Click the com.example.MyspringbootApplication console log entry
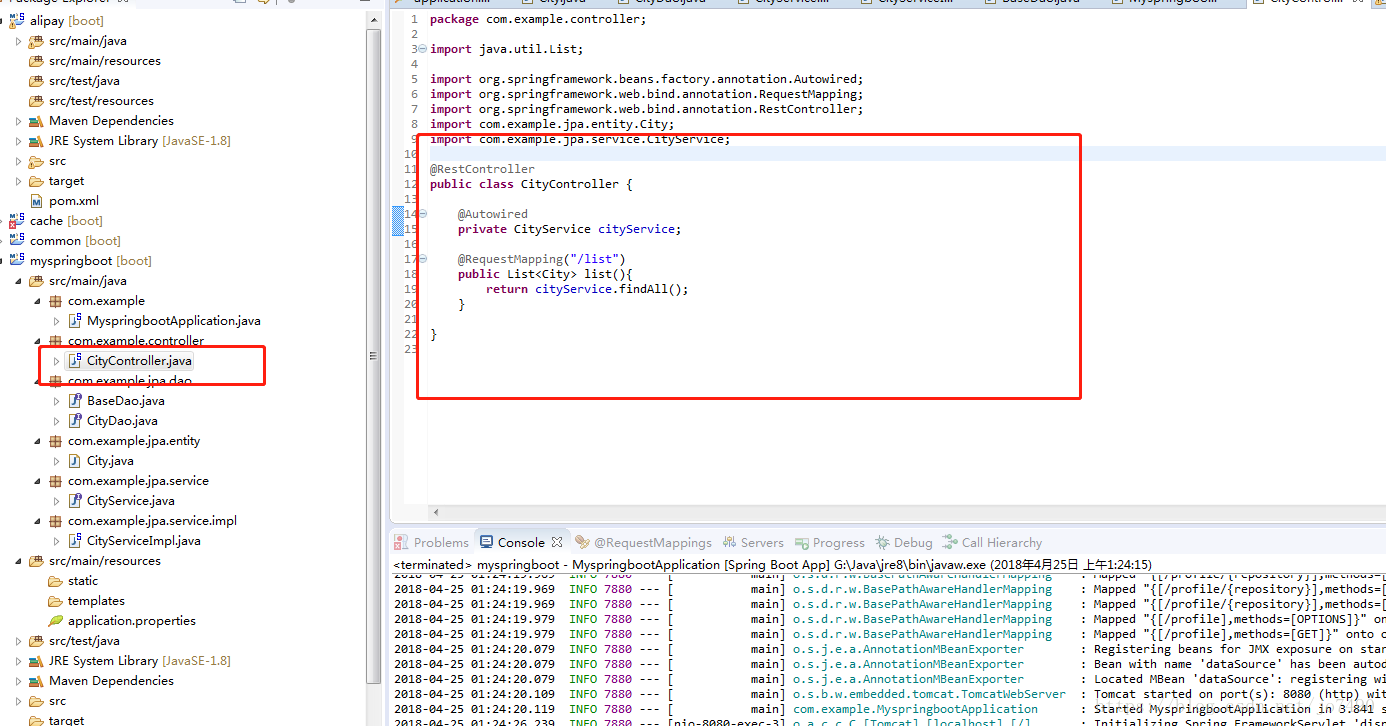Image resolution: width=1386 pixels, height=726 pixels. click(x=889, y=709)
